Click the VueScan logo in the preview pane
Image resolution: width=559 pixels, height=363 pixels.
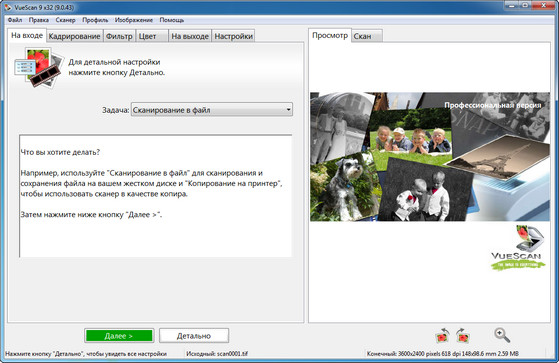coord(518,247)
